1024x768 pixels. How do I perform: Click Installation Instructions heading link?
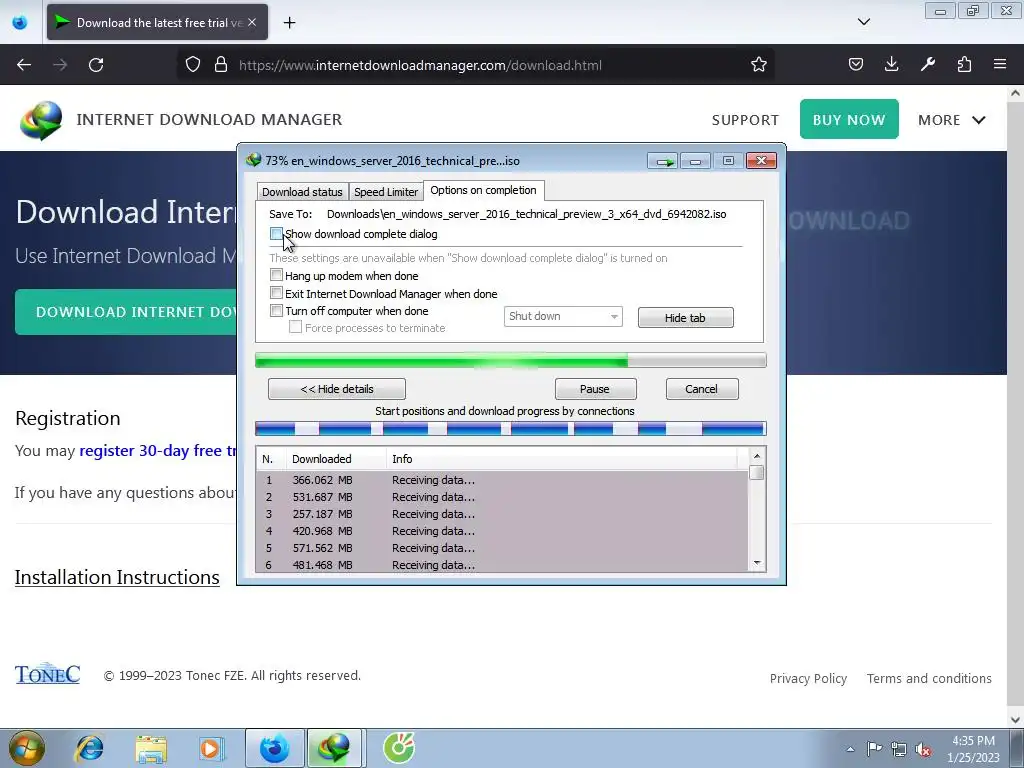[x=117, y=577]
